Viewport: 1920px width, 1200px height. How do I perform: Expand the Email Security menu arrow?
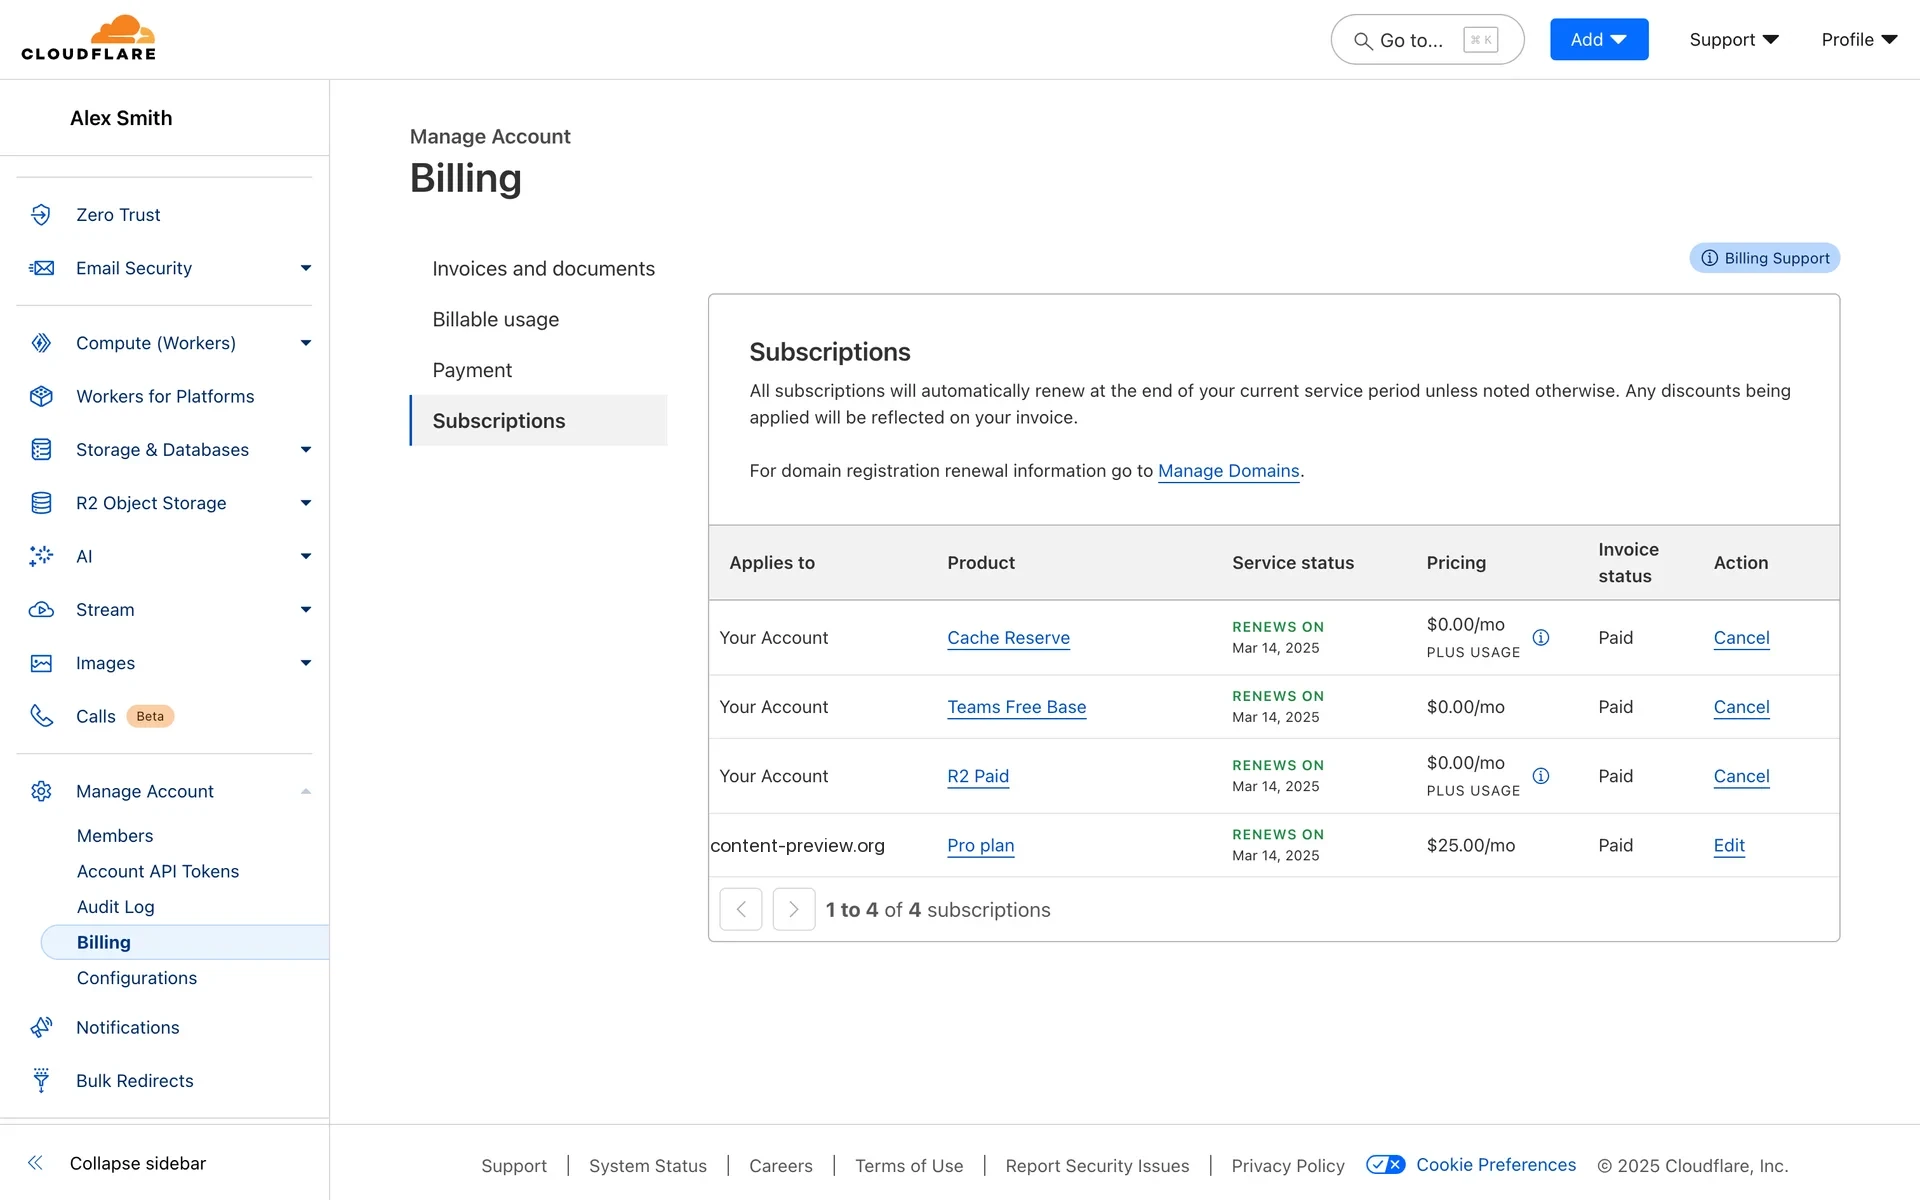tap(306, 268)
